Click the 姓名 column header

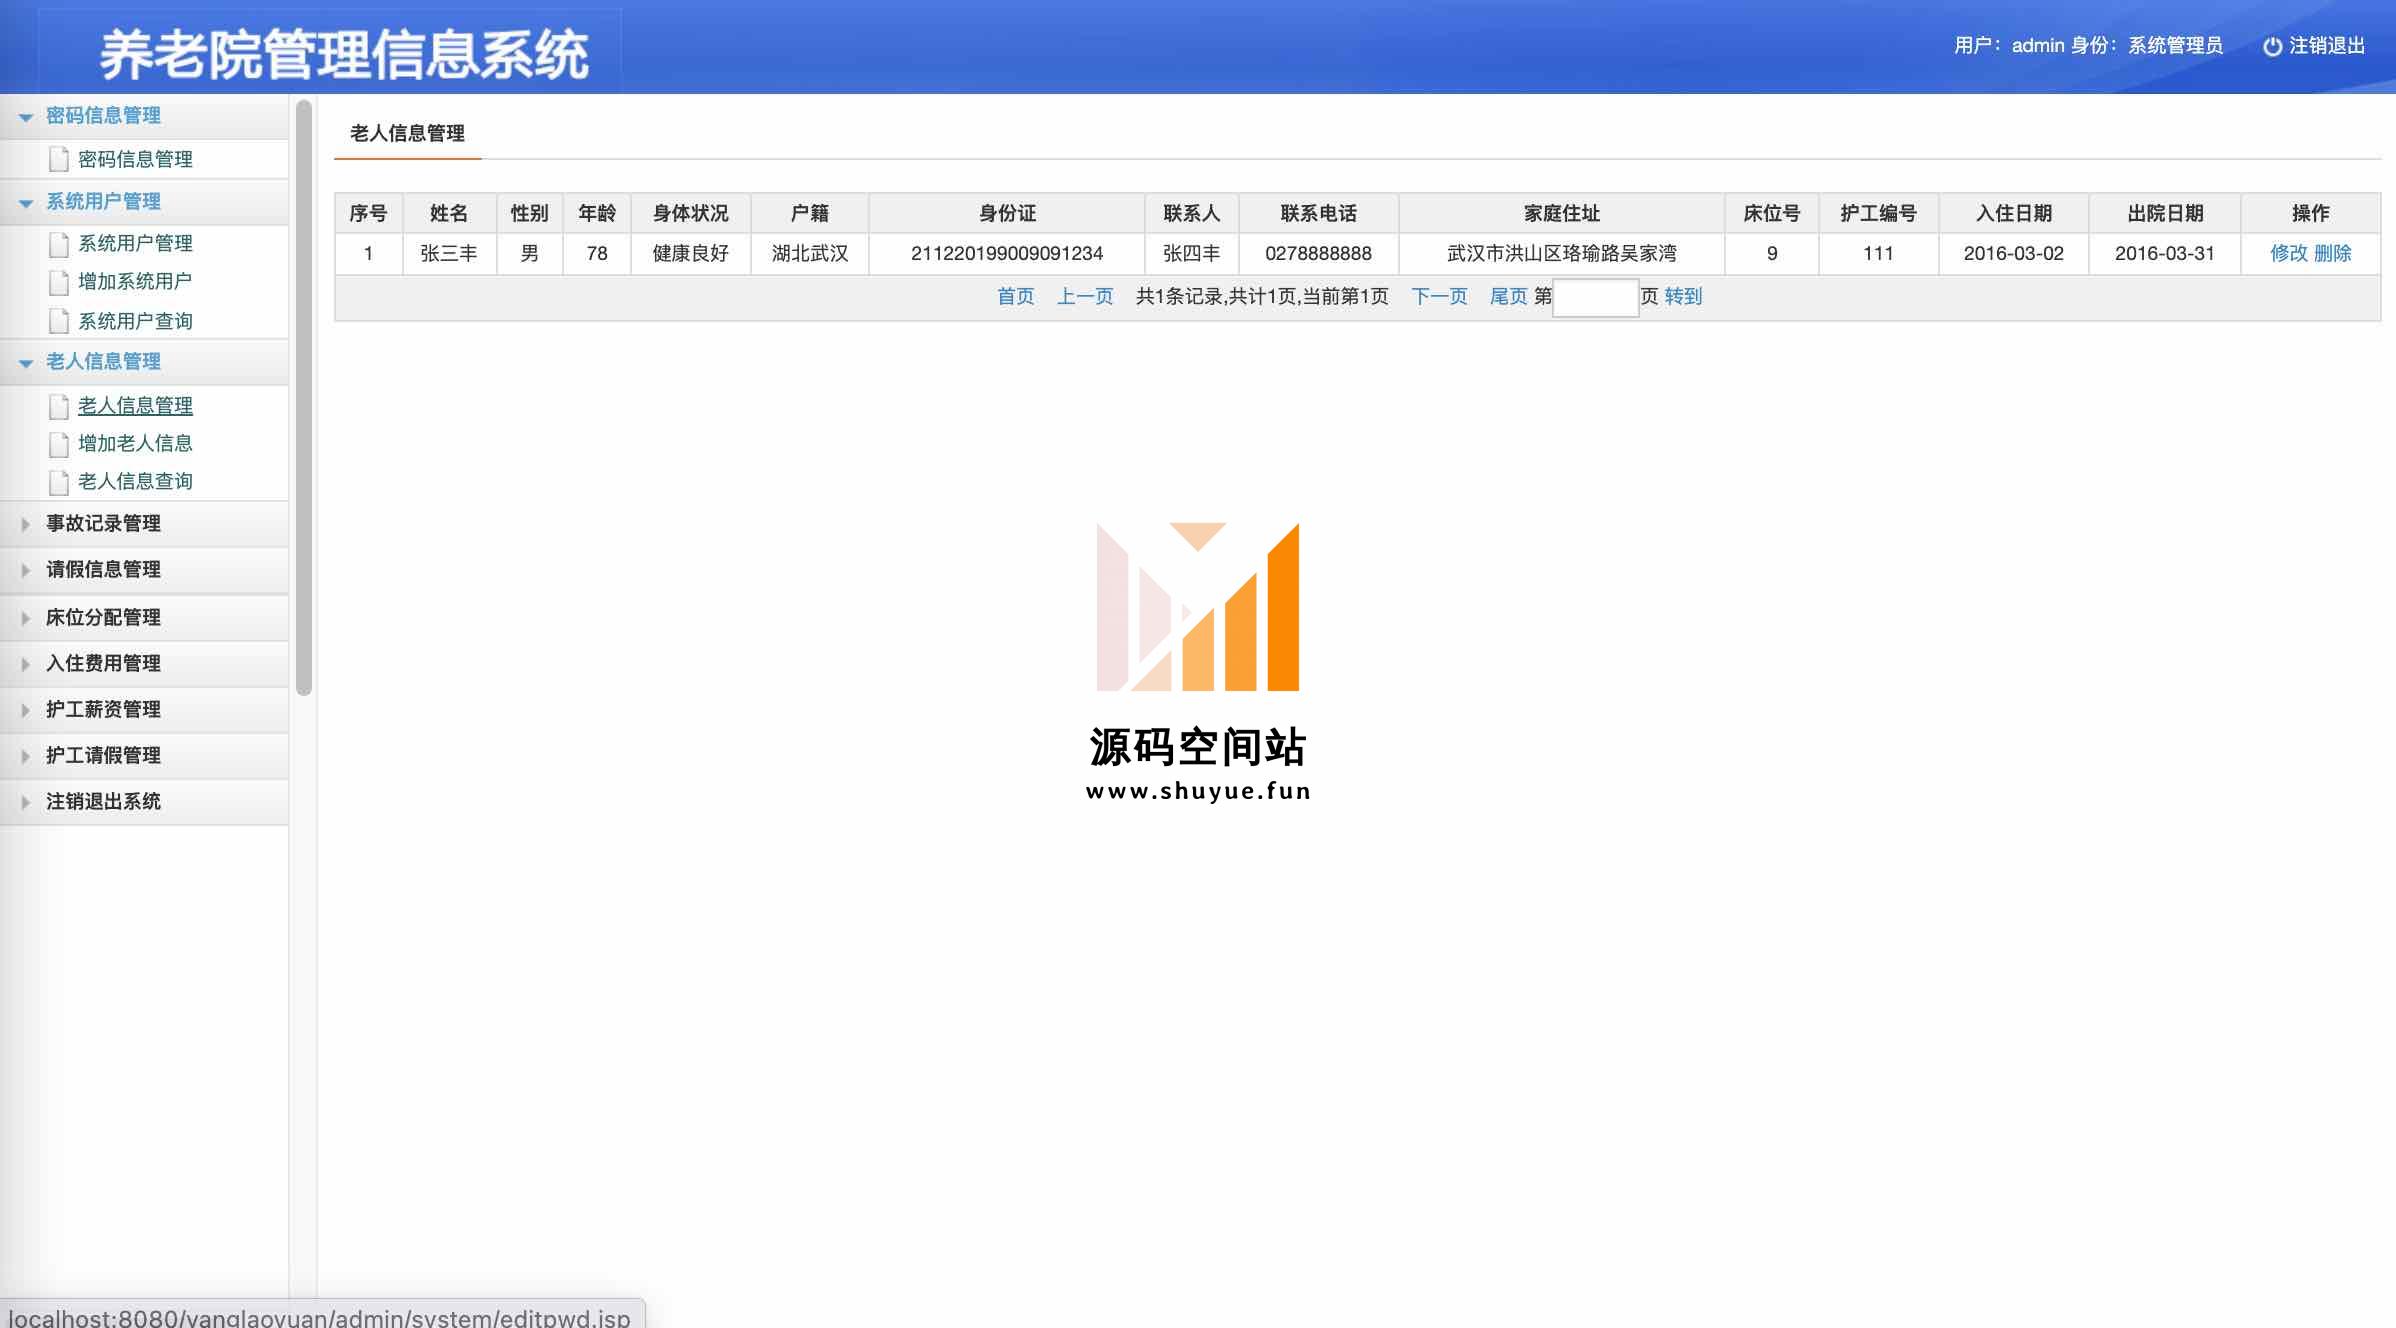click(x=449, y=213)
